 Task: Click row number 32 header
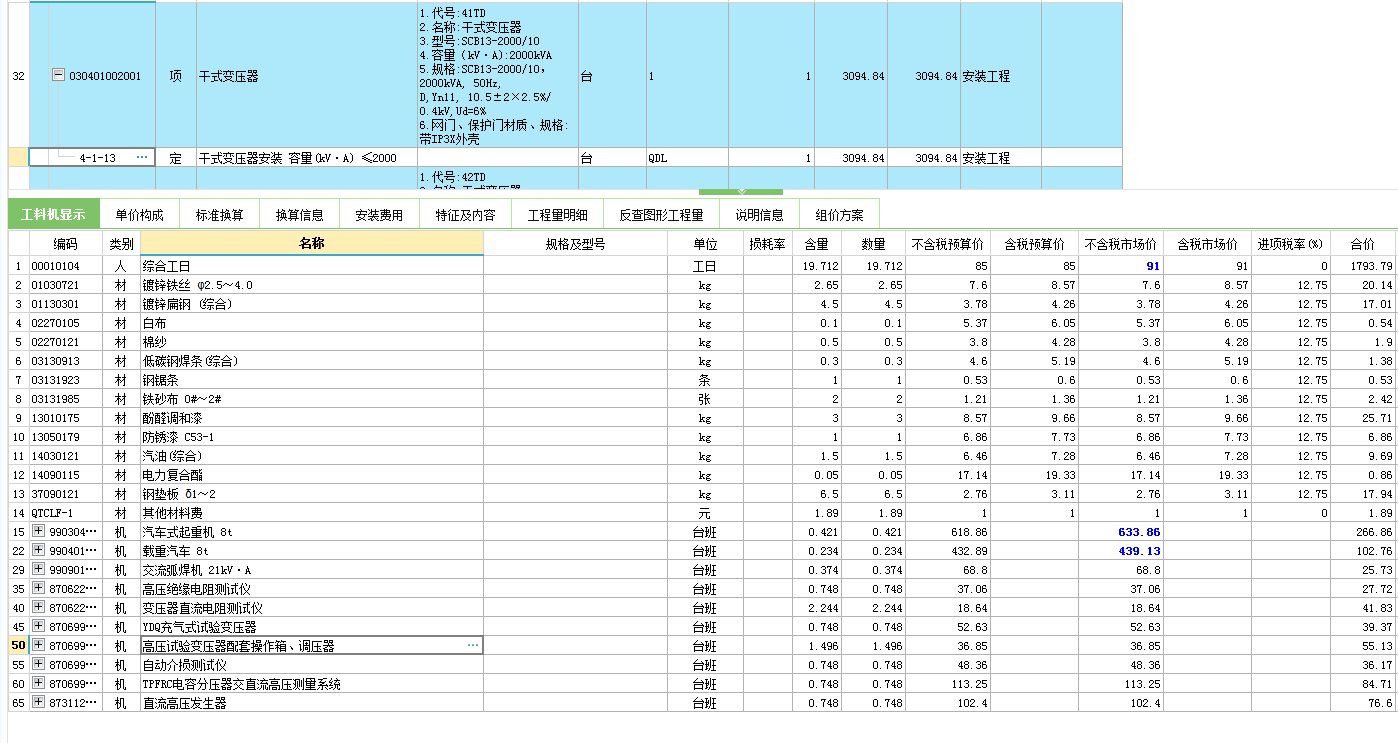point(18,76)
